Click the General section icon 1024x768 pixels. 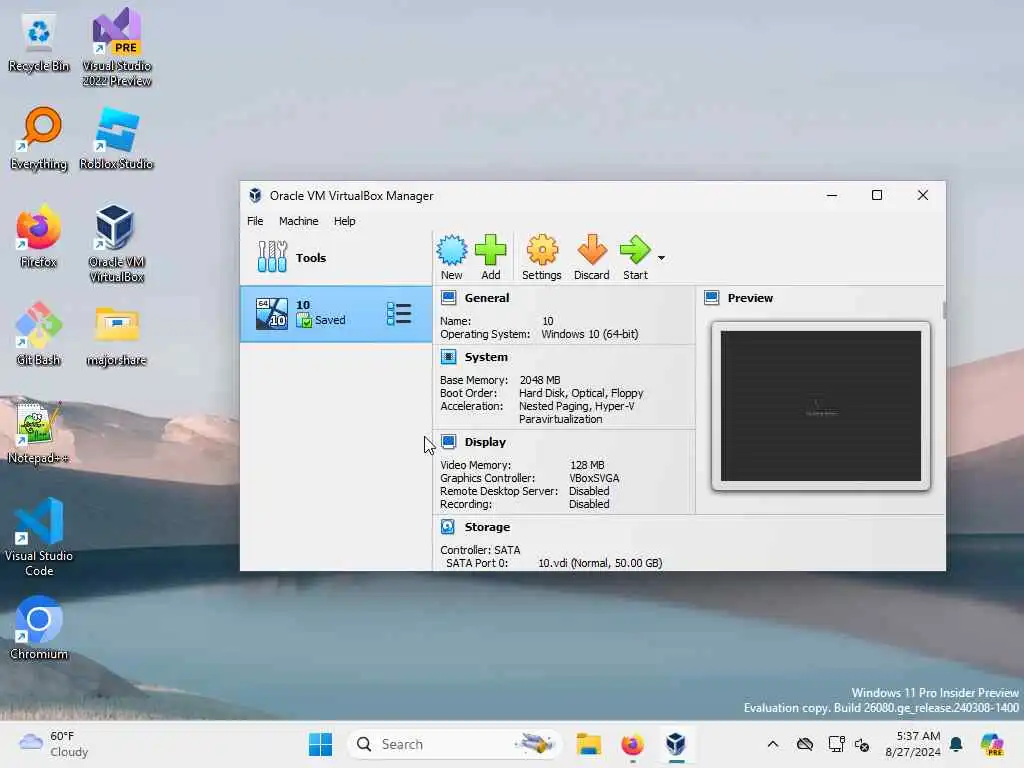pos(448,298)
